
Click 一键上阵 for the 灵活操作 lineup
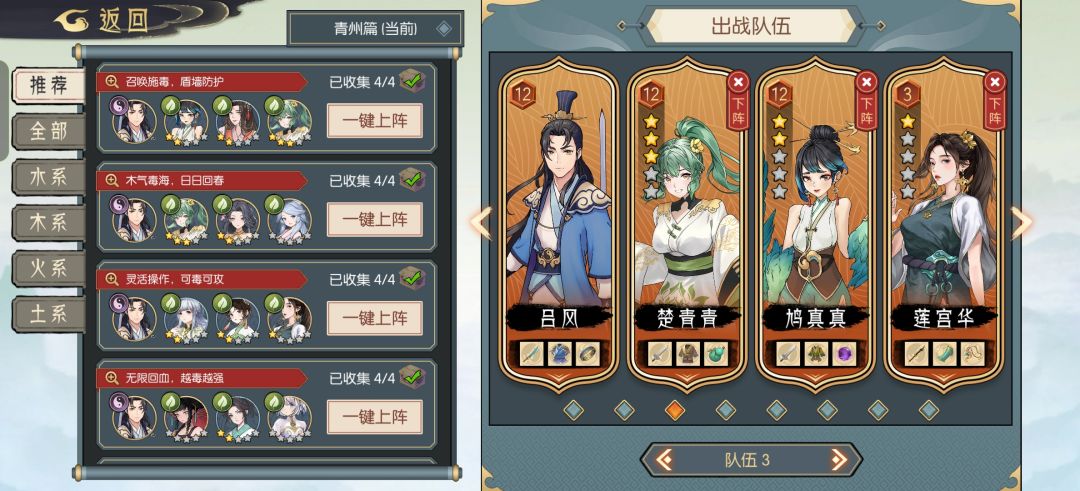click(375, 318)
